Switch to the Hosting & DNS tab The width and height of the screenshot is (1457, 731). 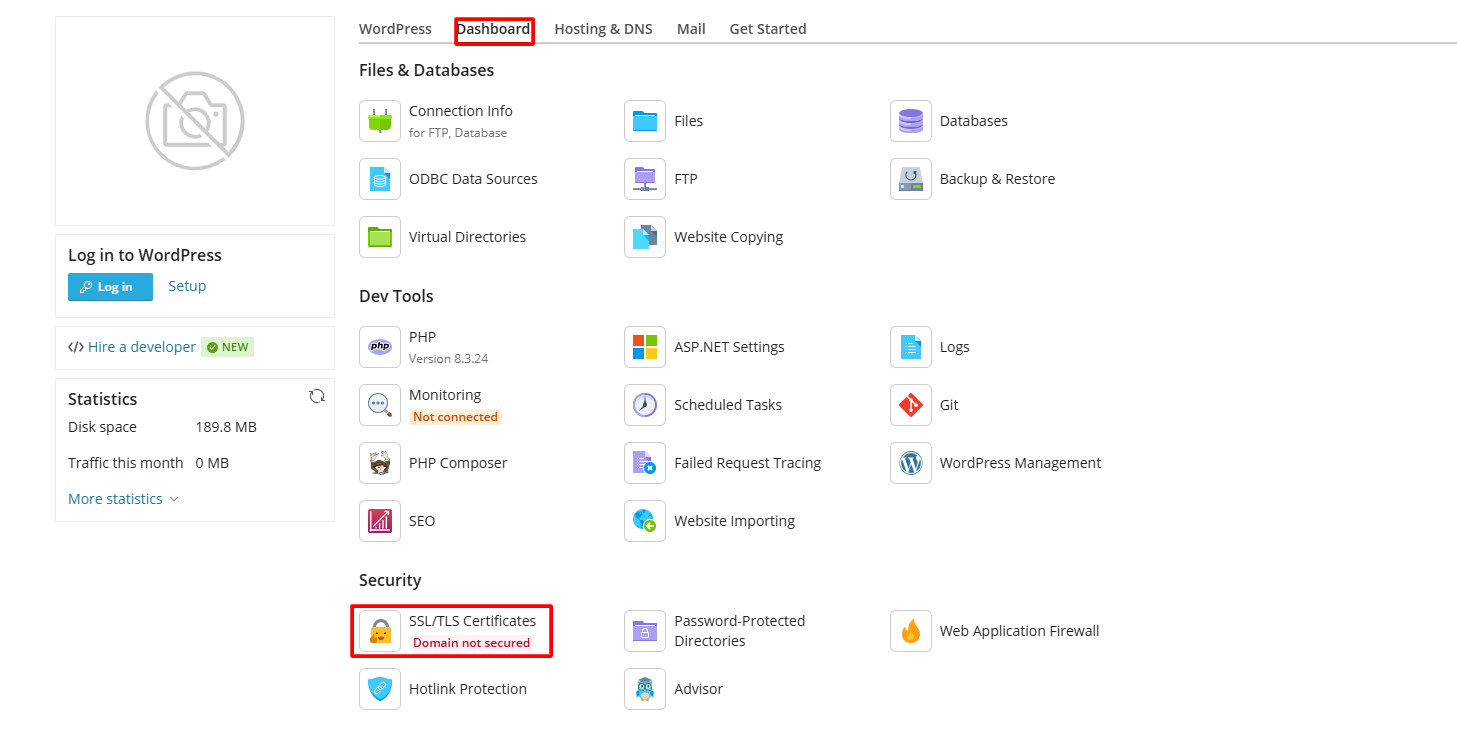point(603,29)
